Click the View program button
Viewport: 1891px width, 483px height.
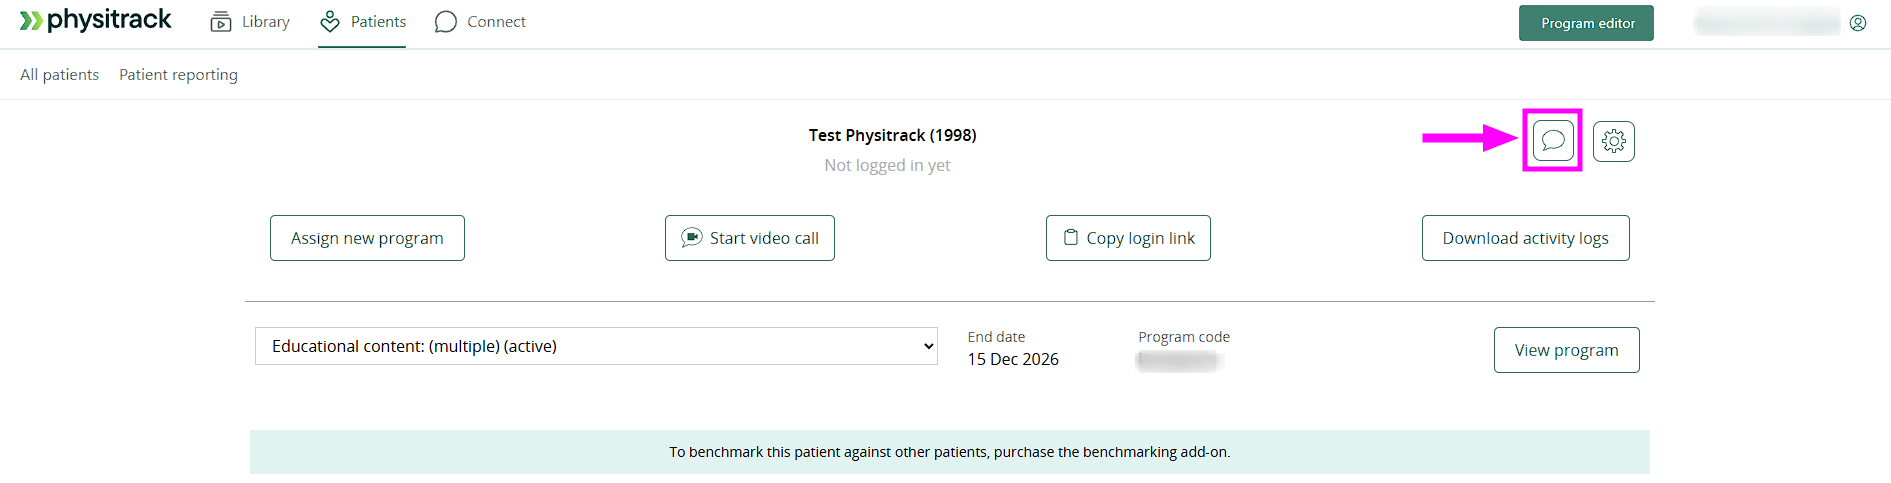pyautogui.click(x=1566, y=350)
